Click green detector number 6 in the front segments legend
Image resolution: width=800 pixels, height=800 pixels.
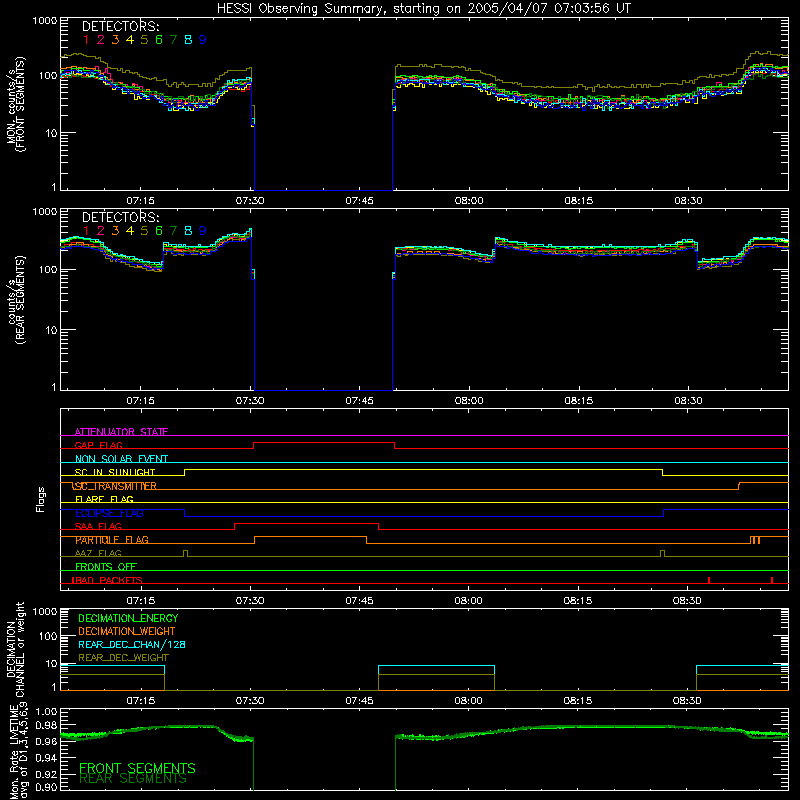[x=159, y=40]
